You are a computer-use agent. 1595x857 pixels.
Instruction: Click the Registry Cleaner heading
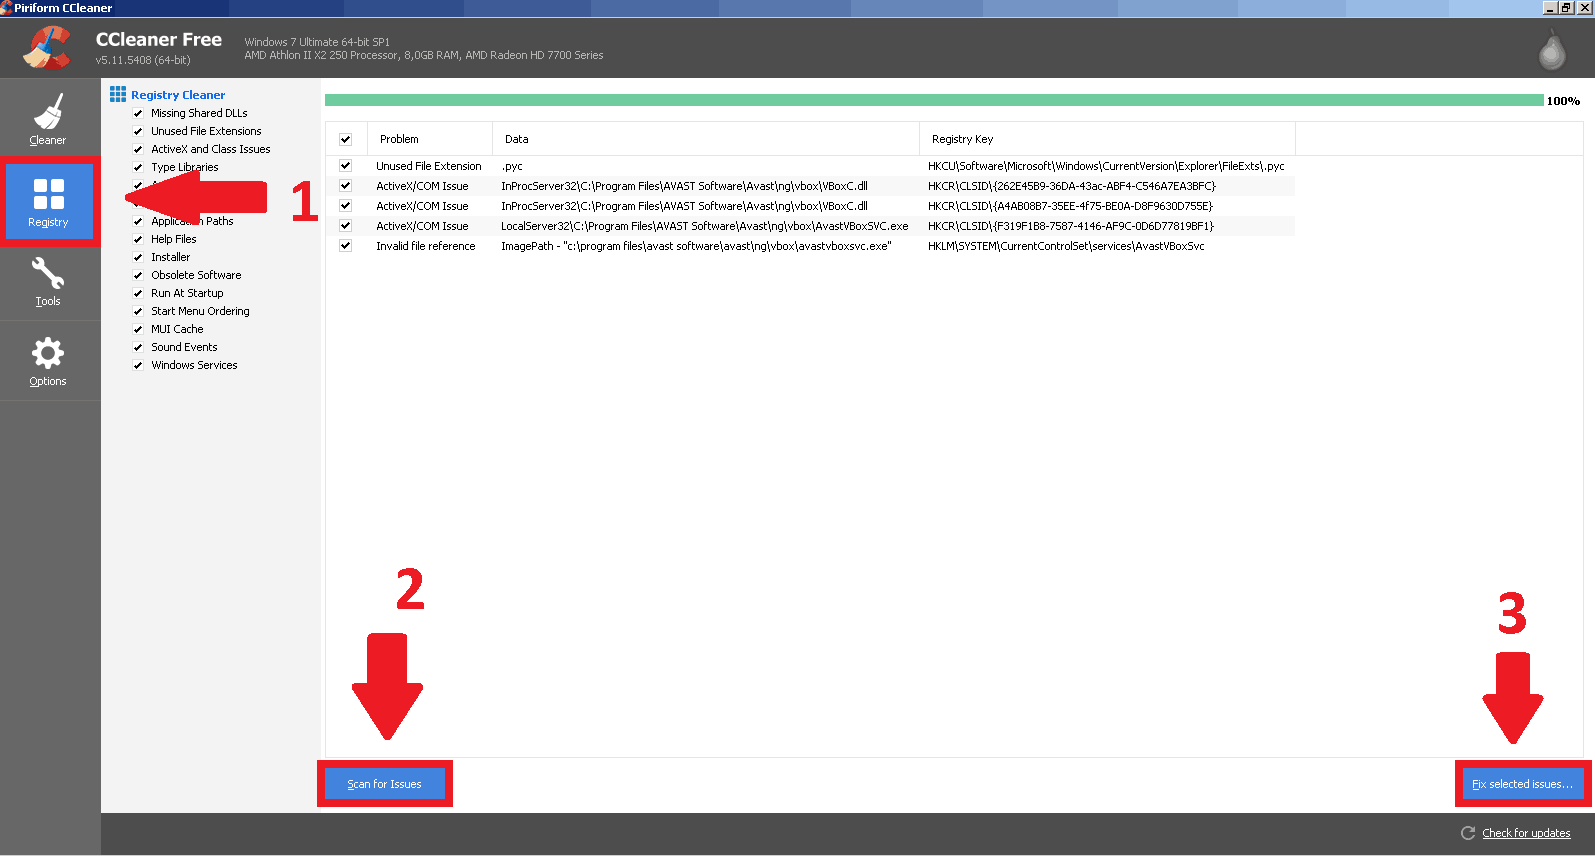(178, 95)
